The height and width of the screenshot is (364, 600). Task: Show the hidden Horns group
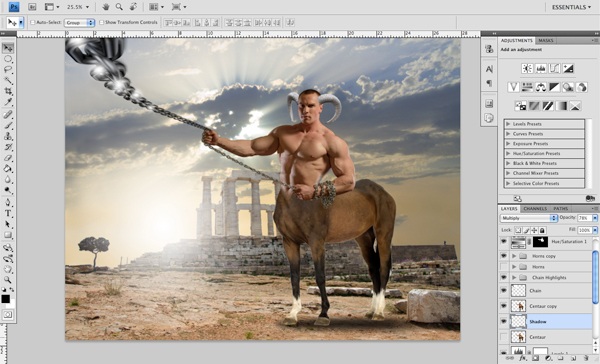click(x=504, y=266)
